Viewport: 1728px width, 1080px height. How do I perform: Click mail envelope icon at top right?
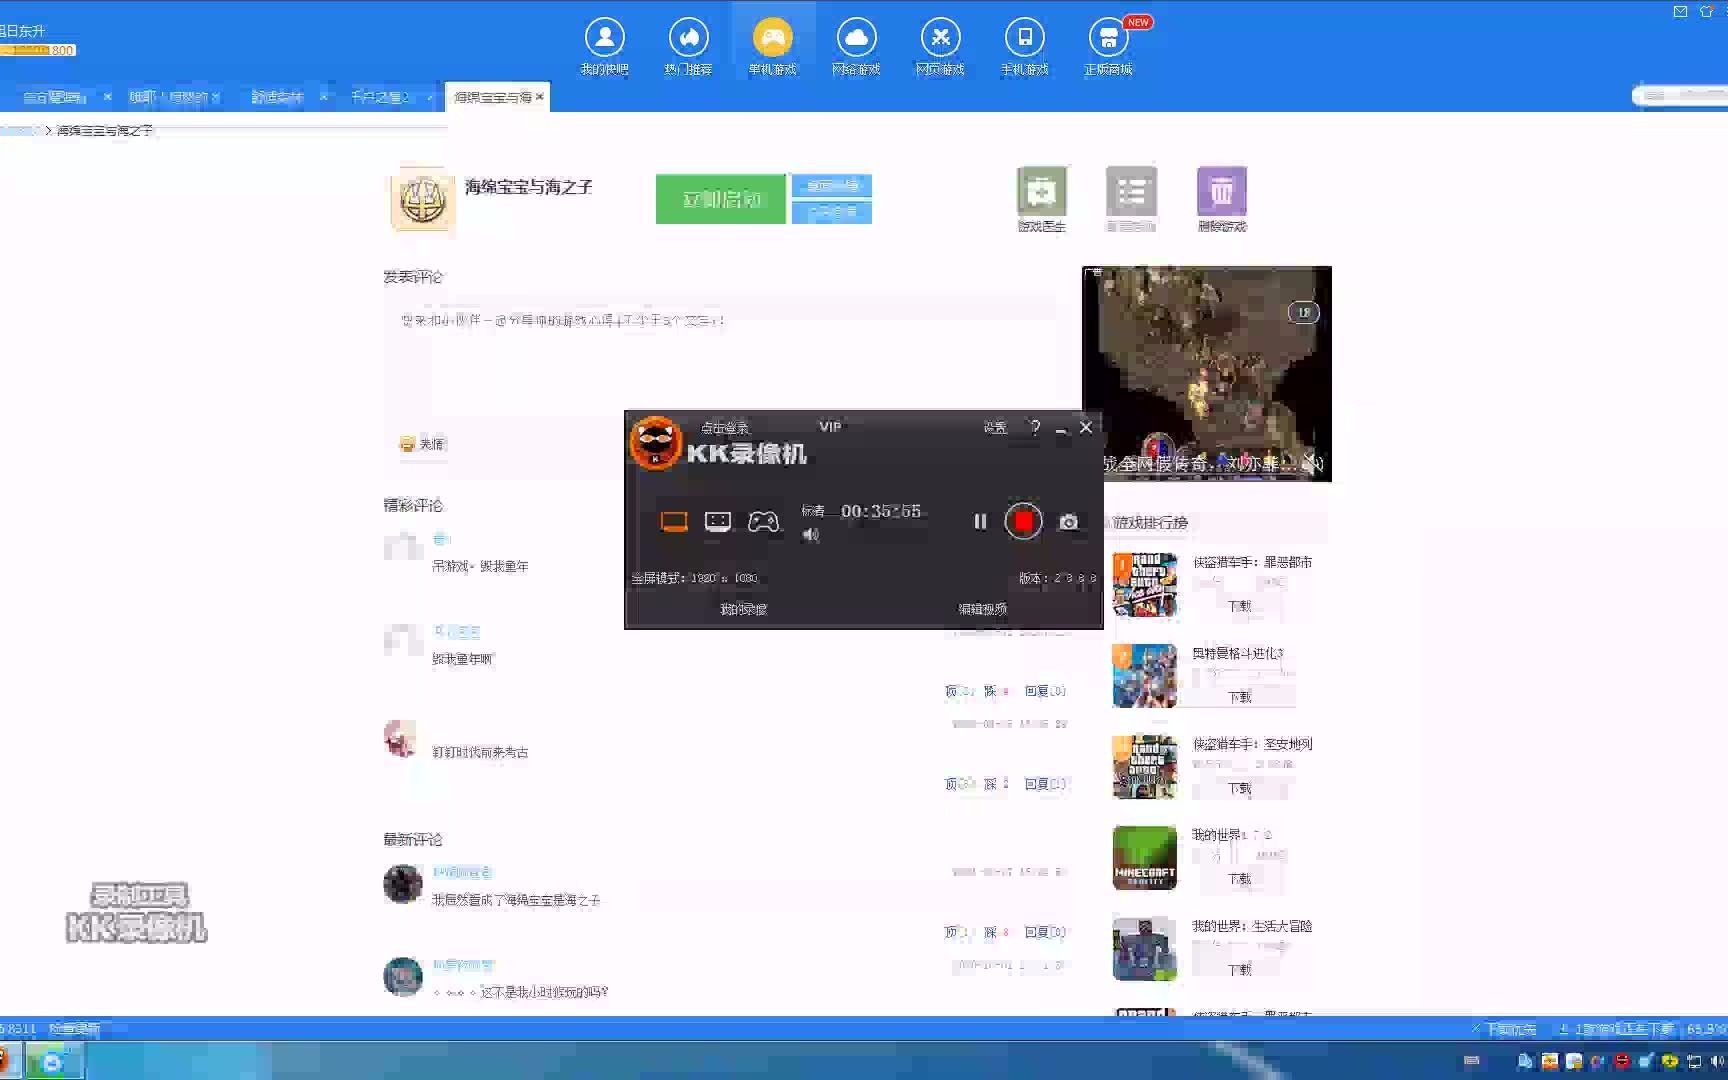pos(1680,11)
